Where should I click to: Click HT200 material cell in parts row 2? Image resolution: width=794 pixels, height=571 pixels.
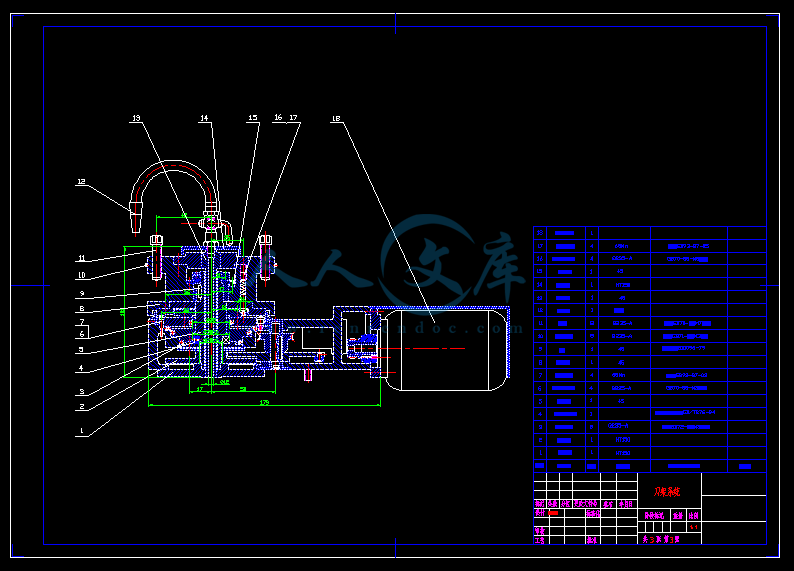[623, 440]
